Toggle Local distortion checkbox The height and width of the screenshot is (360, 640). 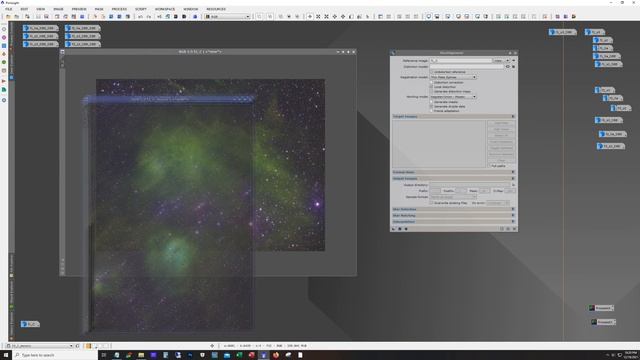pos(431,87)
